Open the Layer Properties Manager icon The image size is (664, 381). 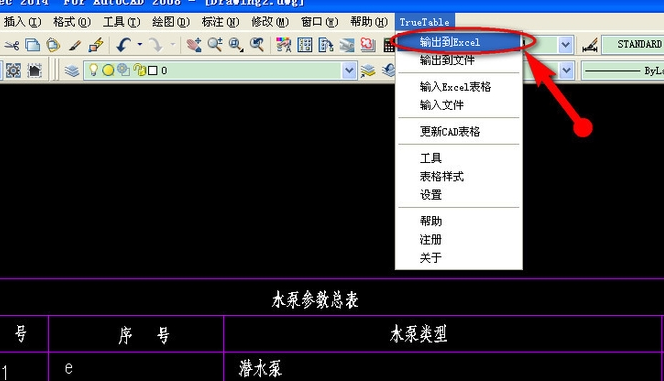click(72, 71)
